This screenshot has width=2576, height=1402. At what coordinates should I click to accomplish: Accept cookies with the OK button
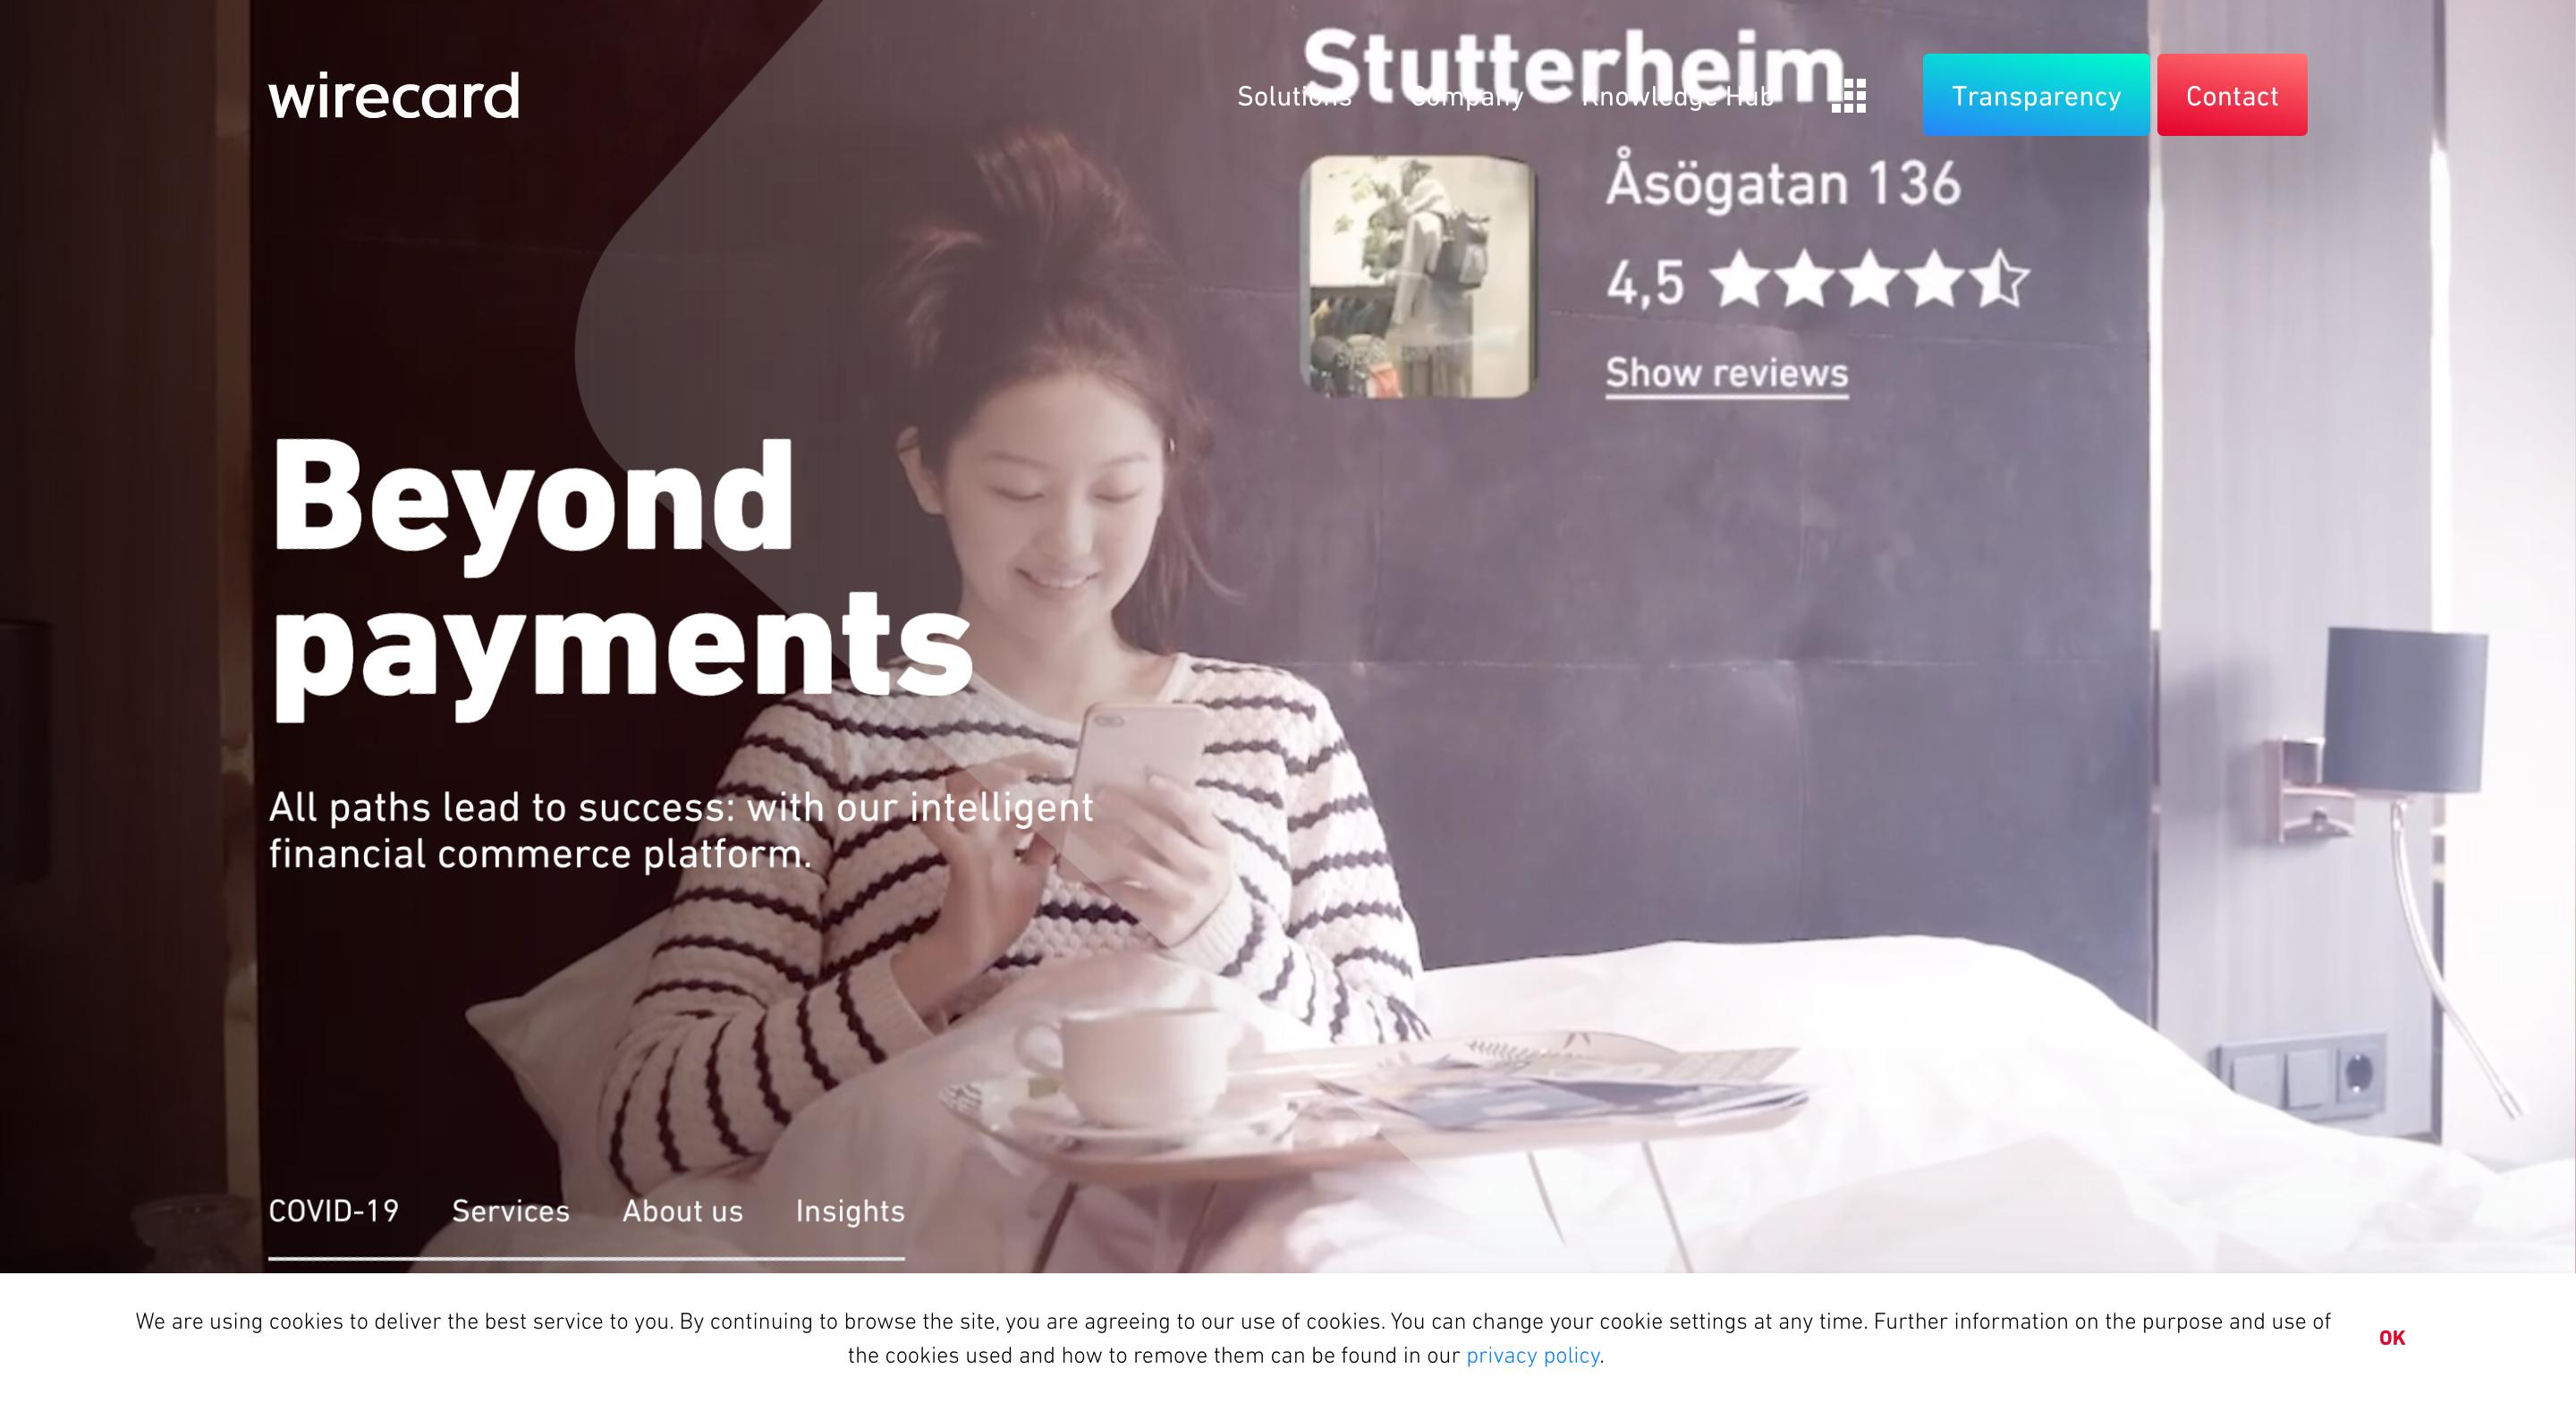(2391, 1338)
